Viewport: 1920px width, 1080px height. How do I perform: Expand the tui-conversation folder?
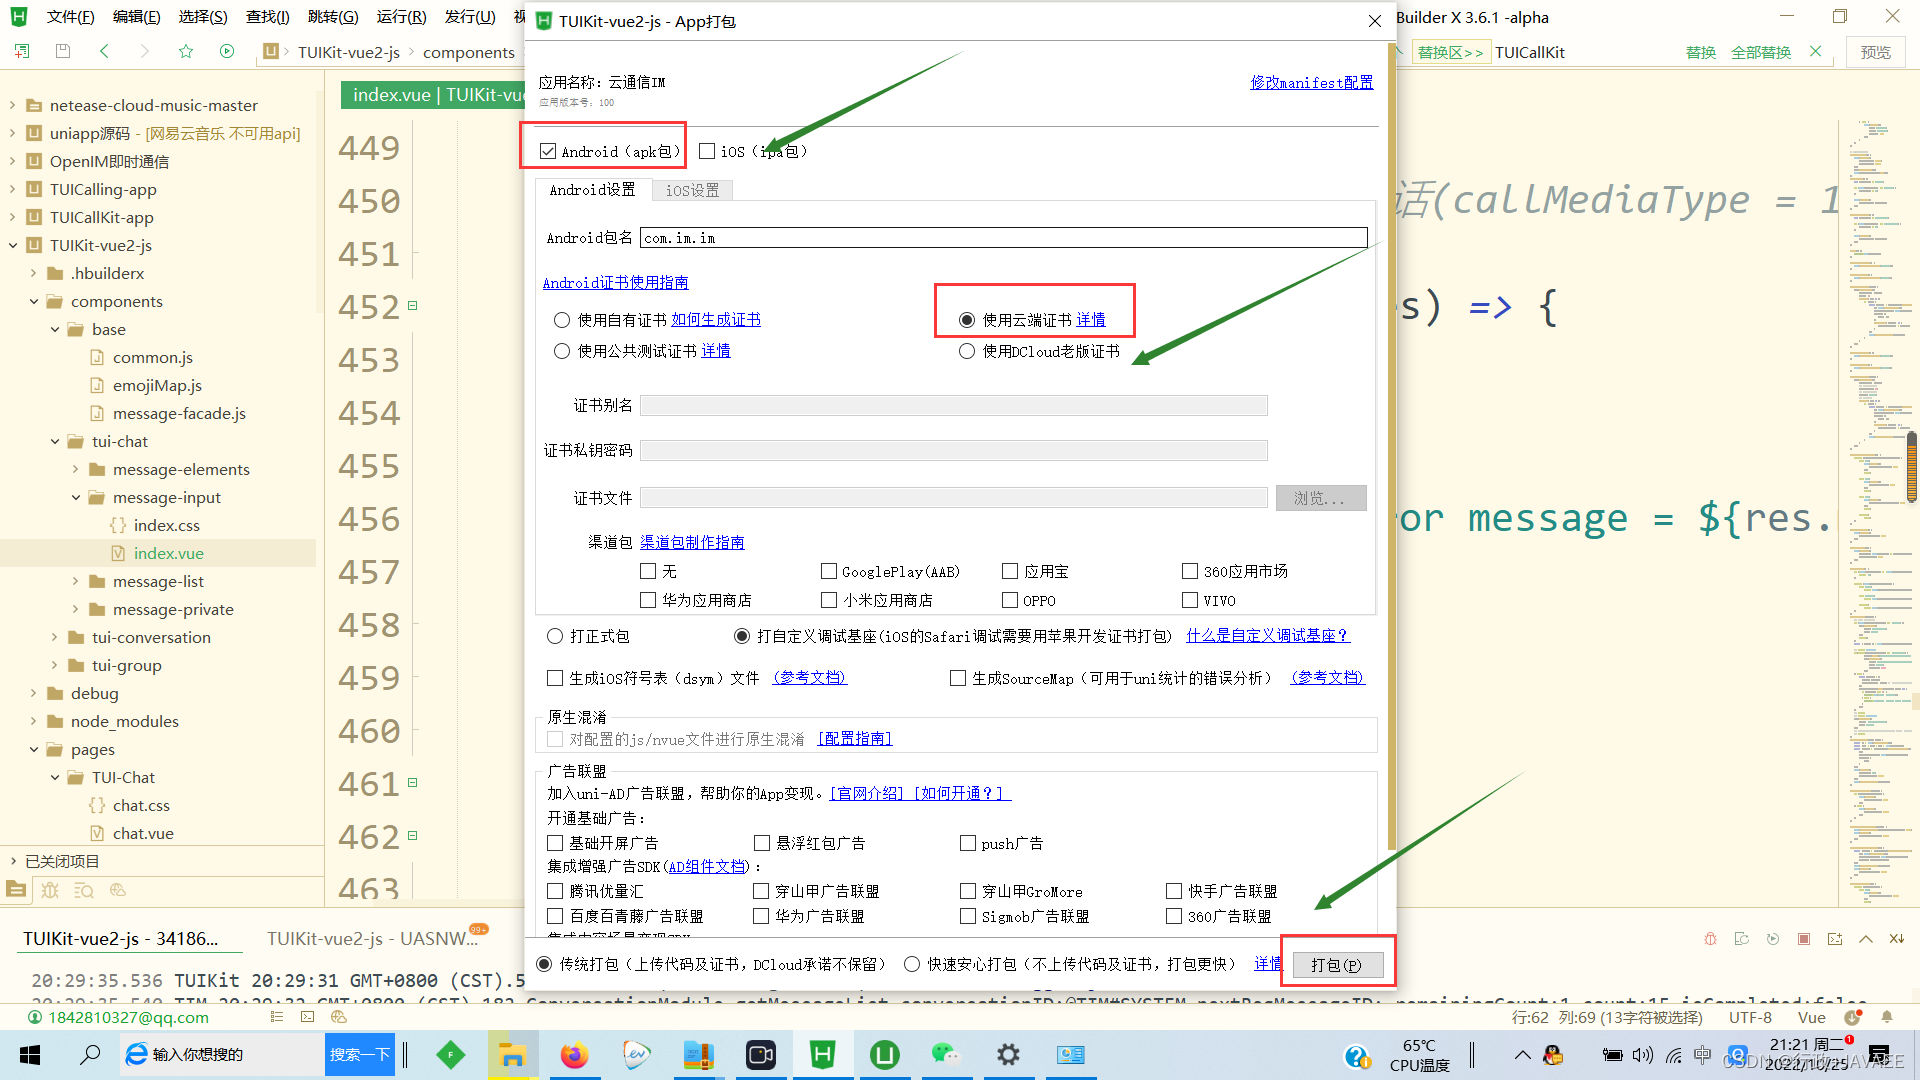click(x=55, y=637)
